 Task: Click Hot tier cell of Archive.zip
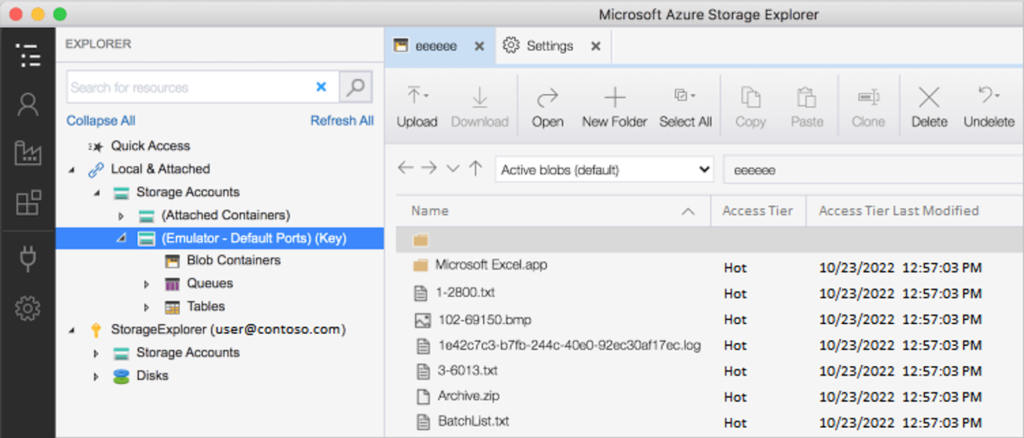(x=735, y=397)
